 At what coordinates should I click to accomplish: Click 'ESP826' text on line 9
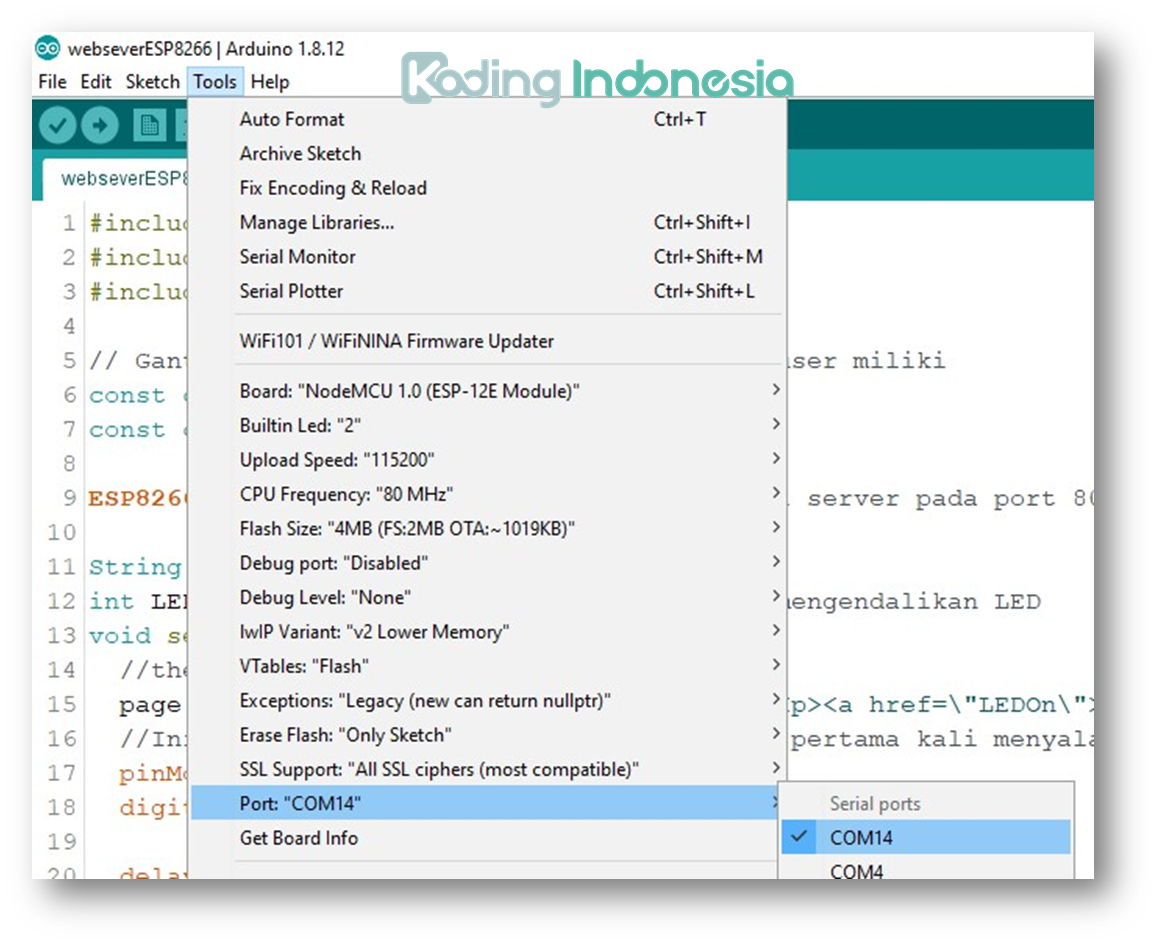(x=137, y=498)
